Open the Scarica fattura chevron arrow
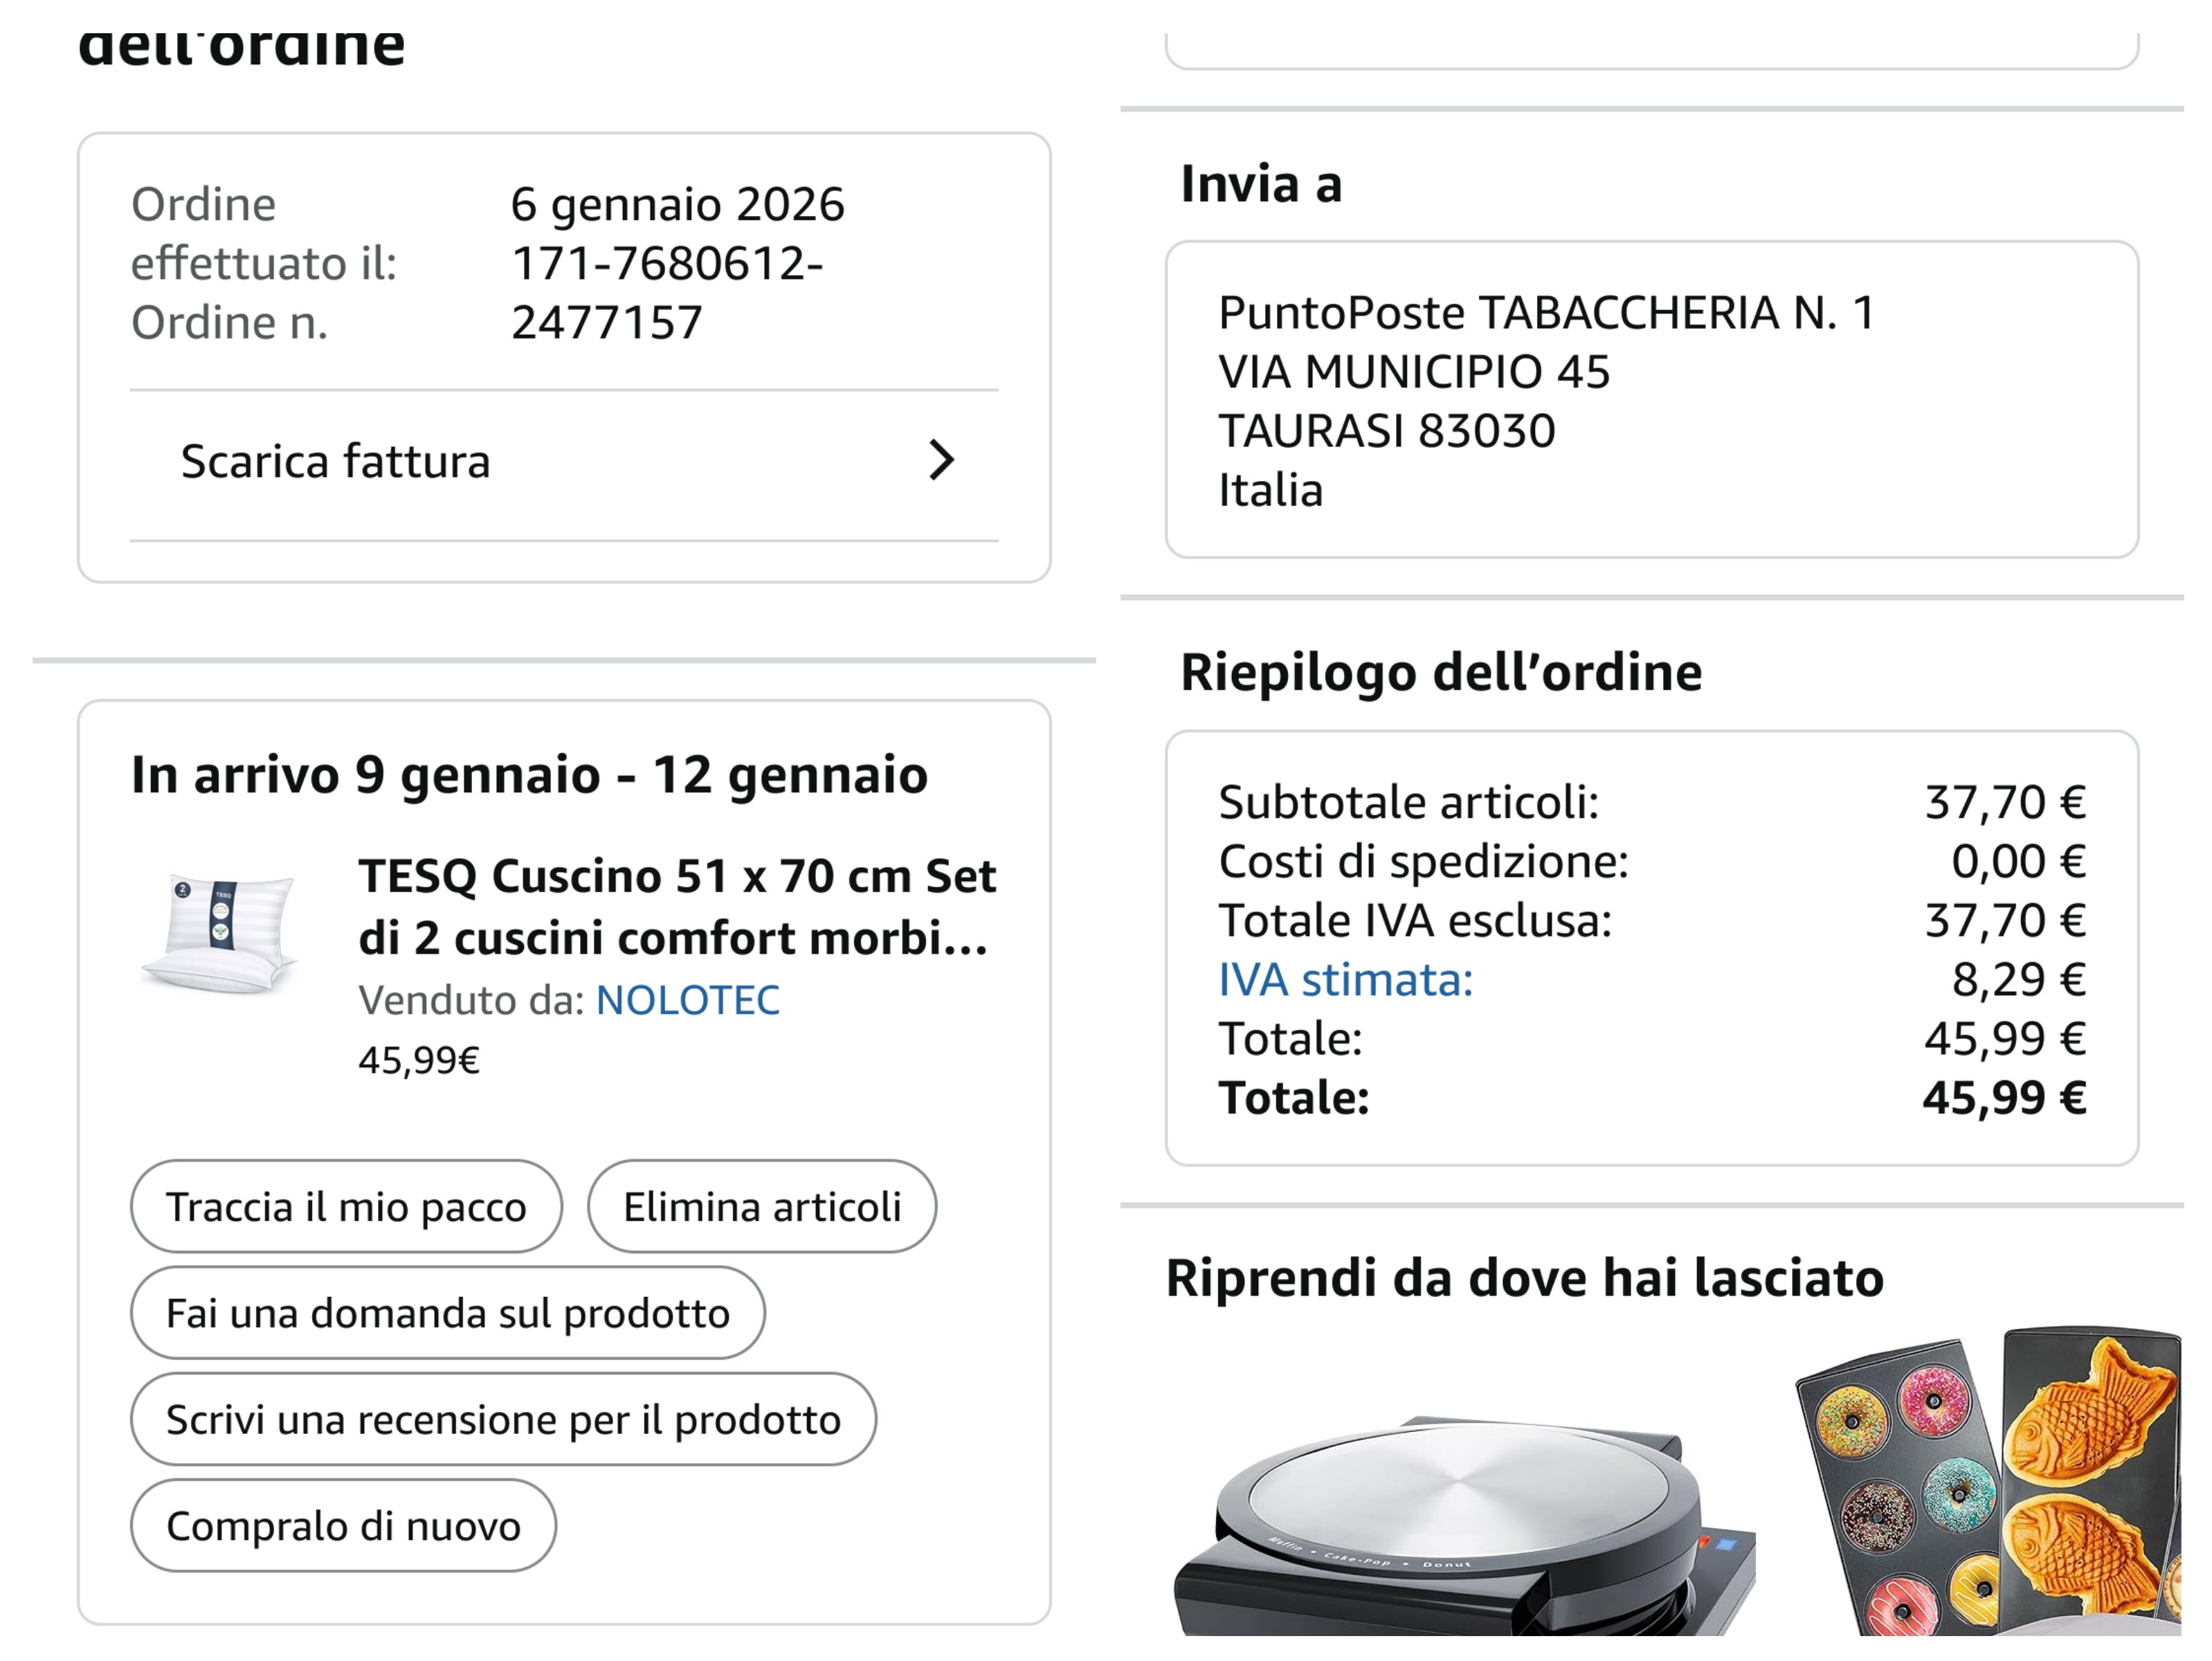 940,461
